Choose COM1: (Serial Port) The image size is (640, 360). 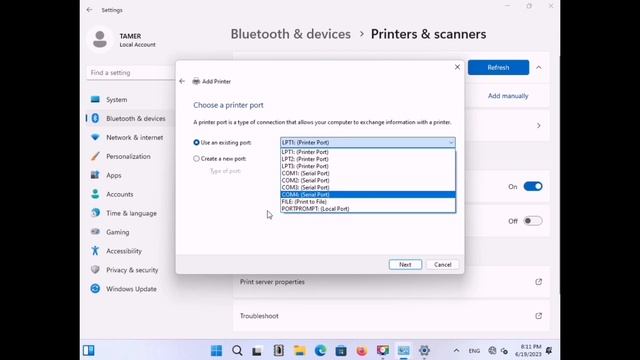pos(368,173)
